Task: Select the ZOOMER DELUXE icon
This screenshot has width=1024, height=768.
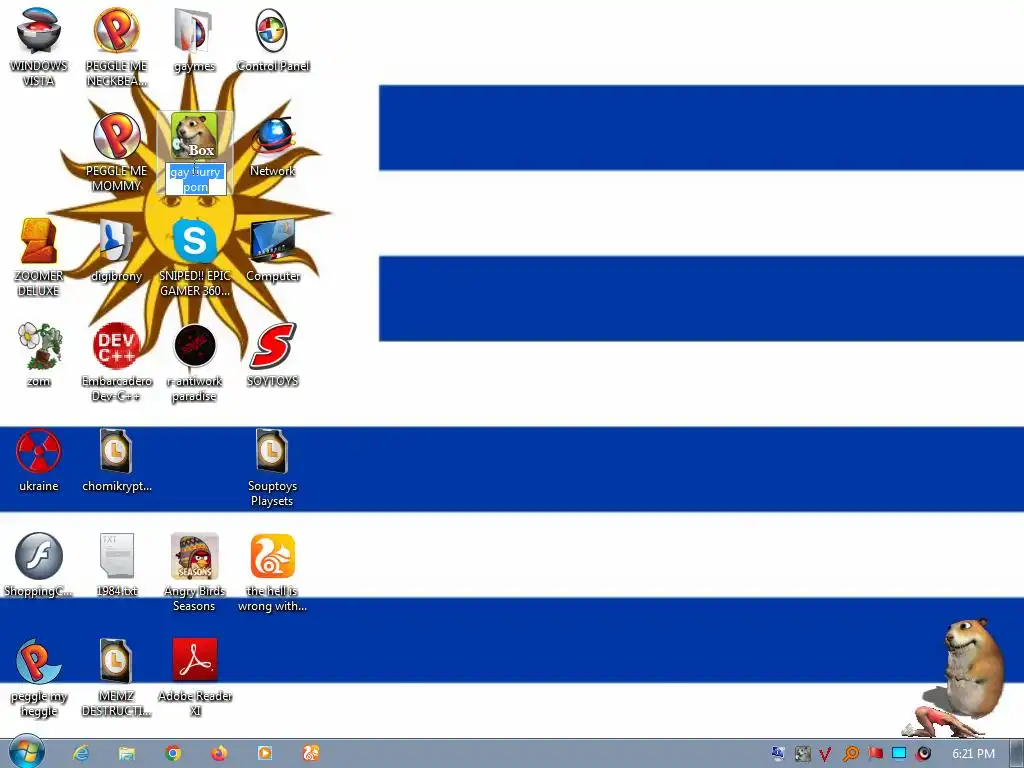Action: point(39,257)
